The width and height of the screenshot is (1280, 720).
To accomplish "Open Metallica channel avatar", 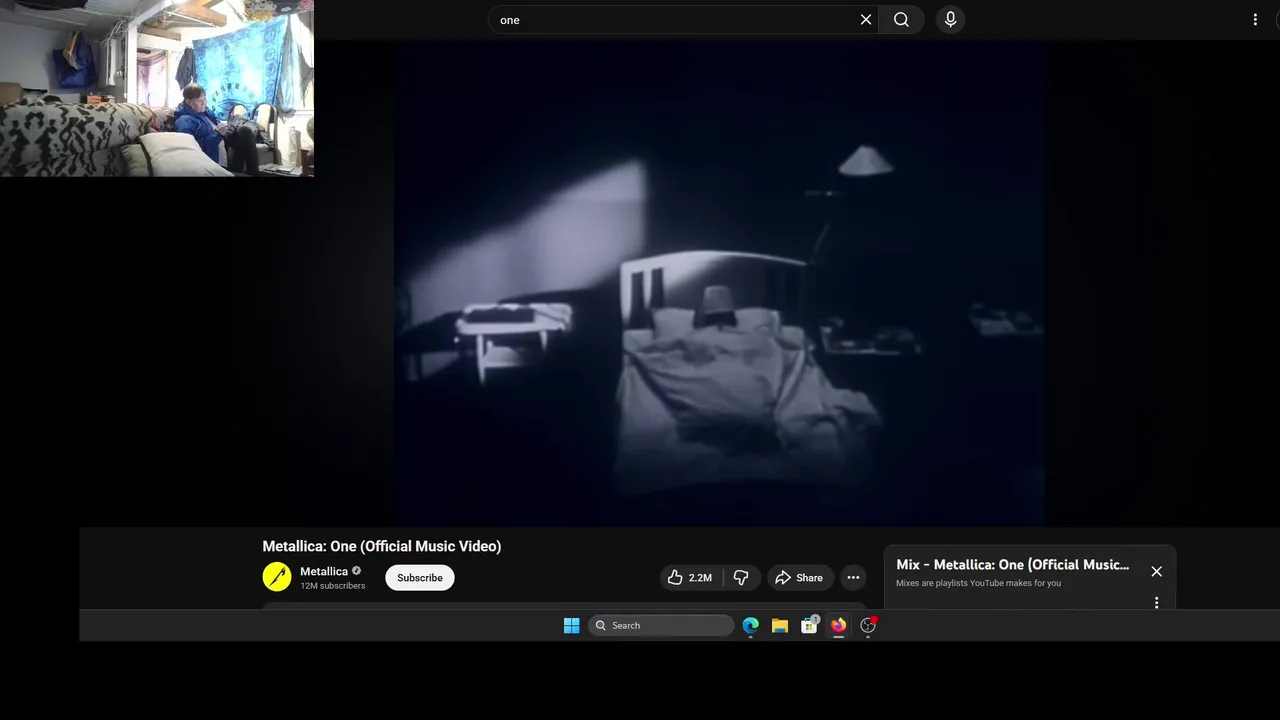I will pos(277,577).
